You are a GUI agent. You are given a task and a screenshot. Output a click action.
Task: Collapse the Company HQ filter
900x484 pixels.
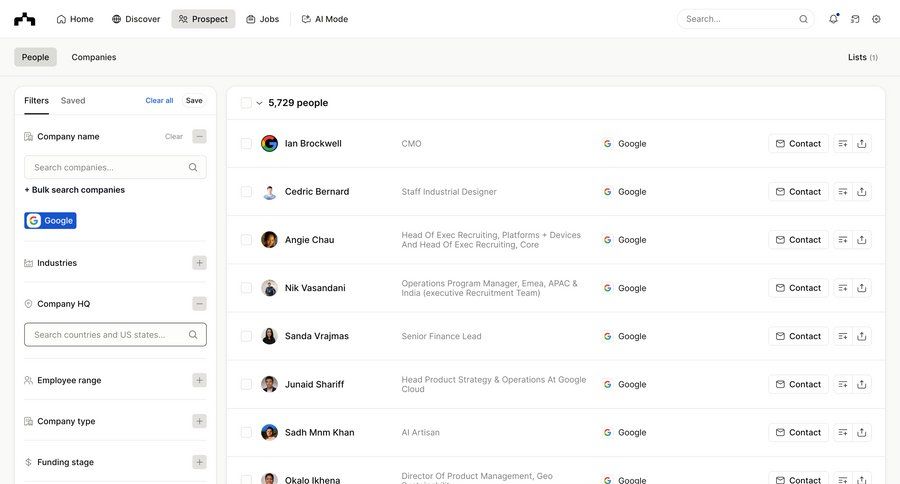coord(199,304)
